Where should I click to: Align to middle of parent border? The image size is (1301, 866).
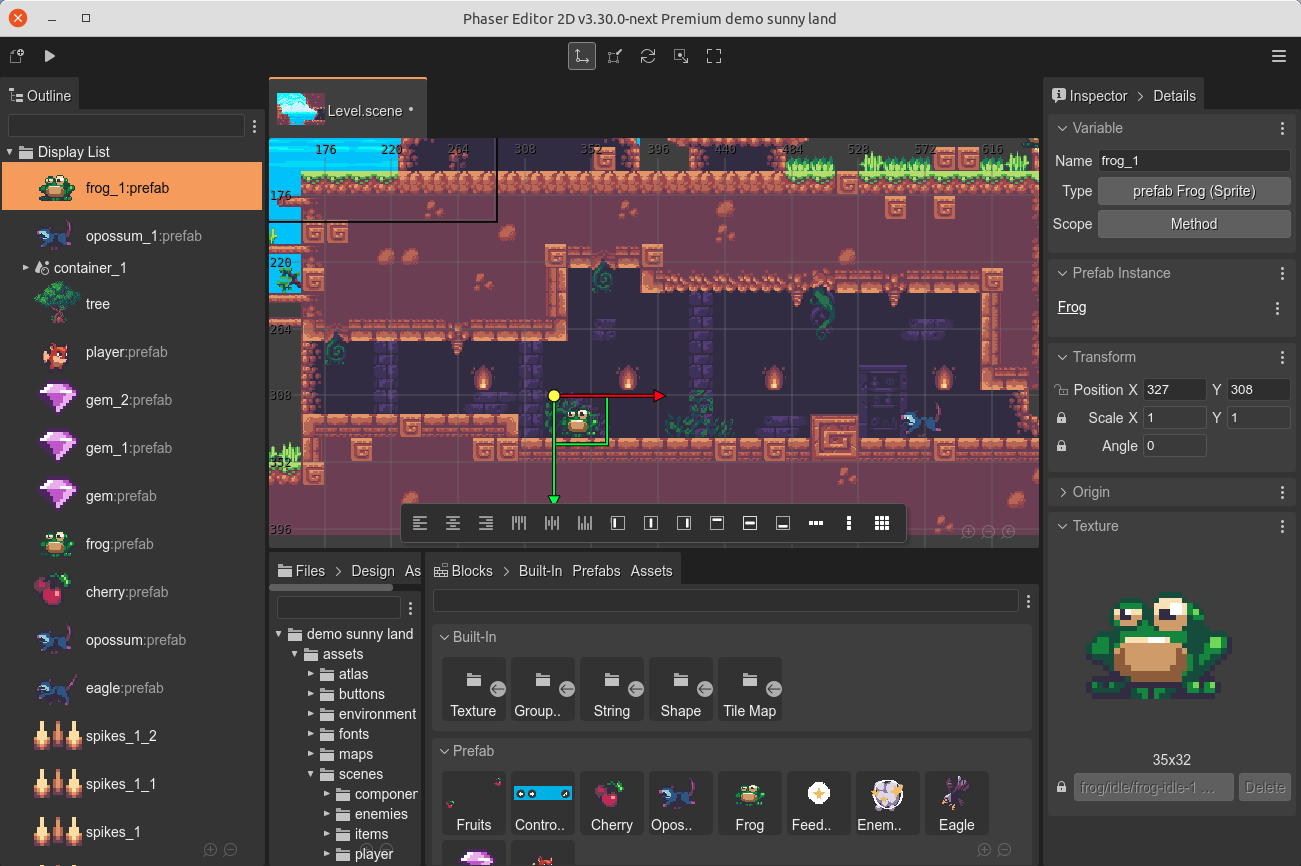[750, 523]
